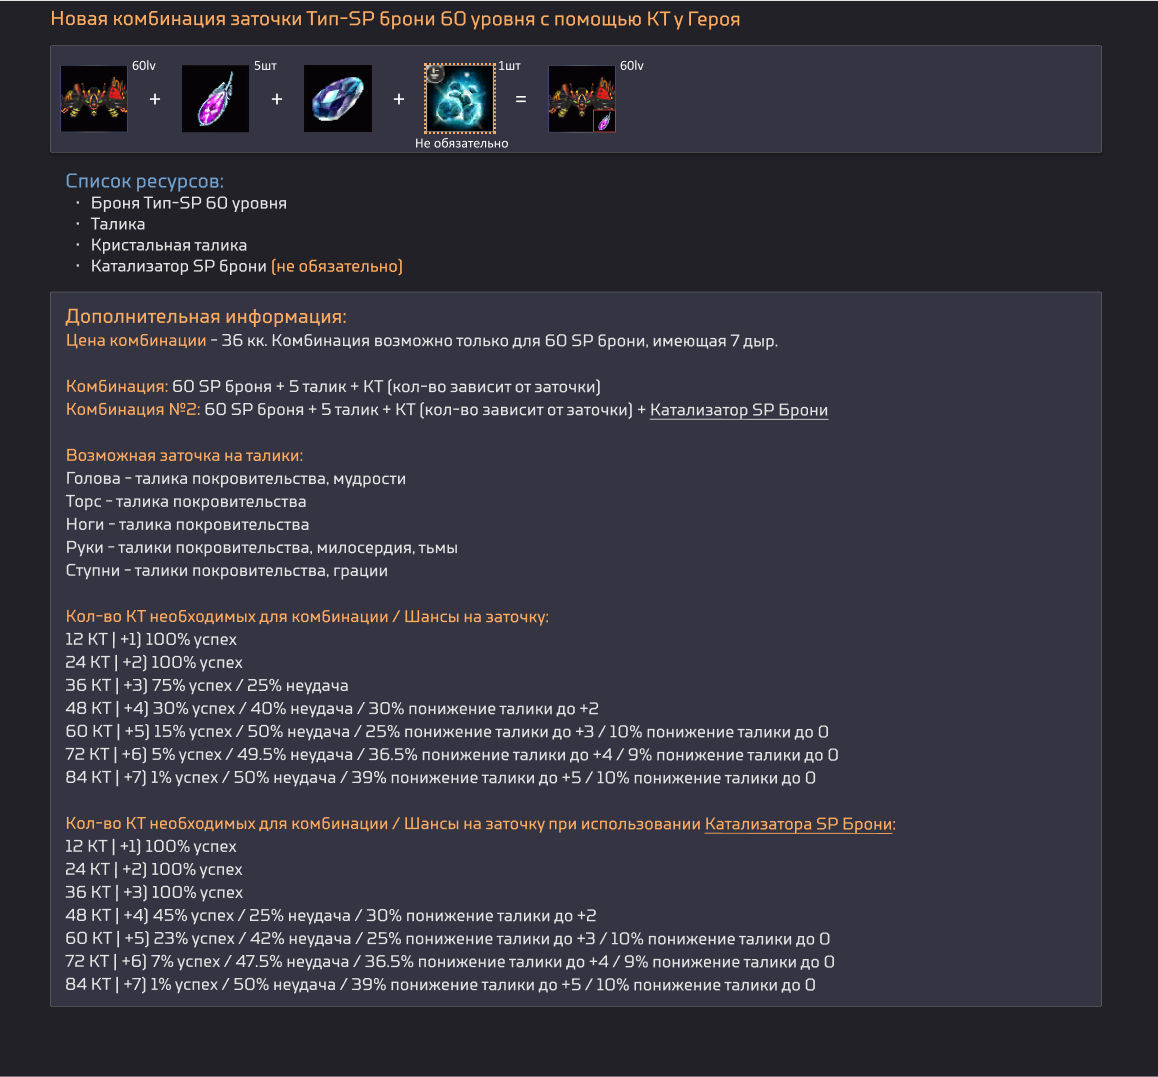Click the small talic badge on result armor
1158x1077 pixels.
604,120
